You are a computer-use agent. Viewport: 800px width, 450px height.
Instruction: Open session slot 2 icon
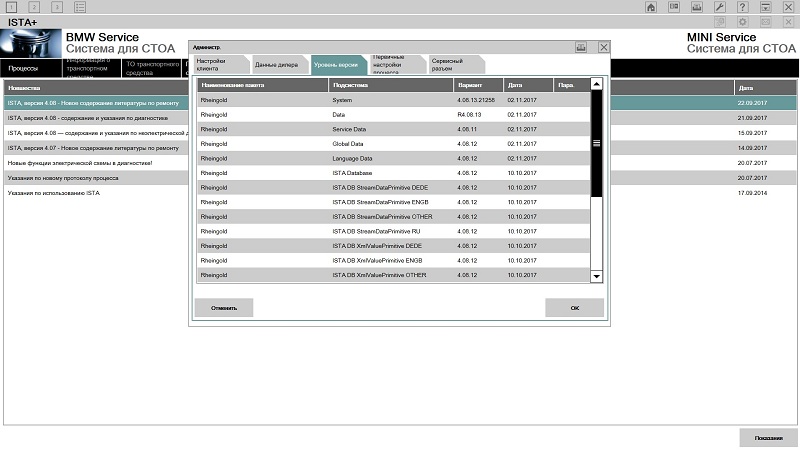point(34,7)
